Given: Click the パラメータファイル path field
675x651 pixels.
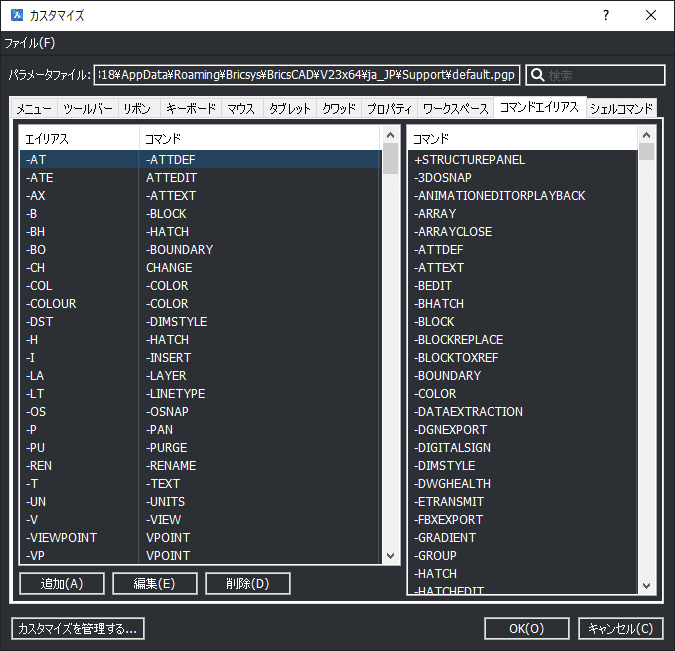Looking at the screenshot, I should pos(307,75).
